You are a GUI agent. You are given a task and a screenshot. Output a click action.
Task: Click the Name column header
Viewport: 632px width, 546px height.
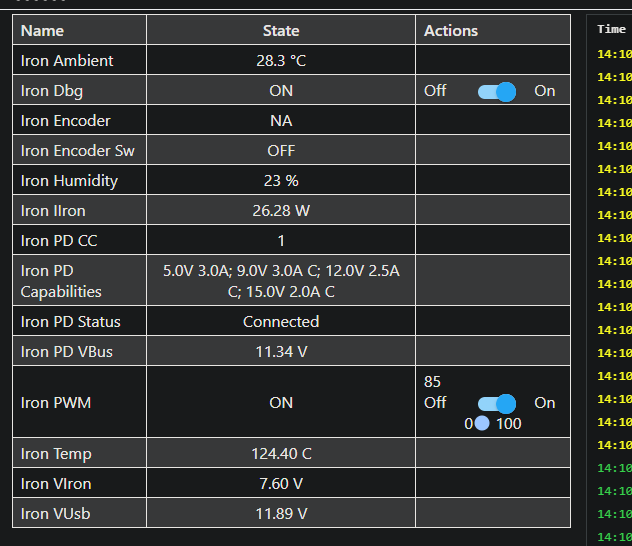[42, 31]
